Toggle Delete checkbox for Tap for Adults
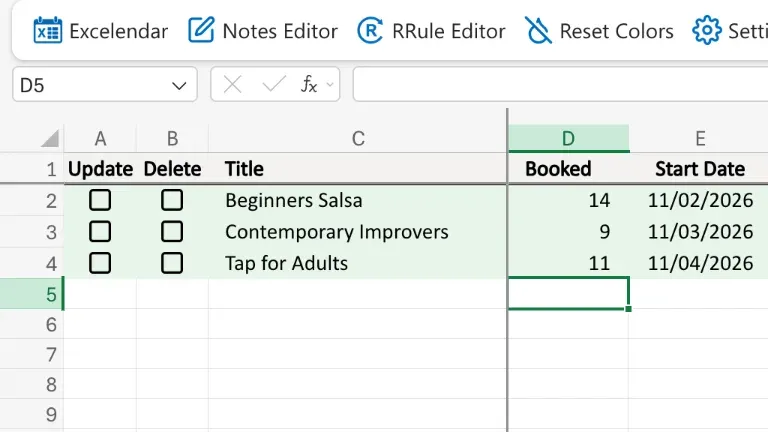The width and height of the screenshot is (768, 432). tap(172, 263)
